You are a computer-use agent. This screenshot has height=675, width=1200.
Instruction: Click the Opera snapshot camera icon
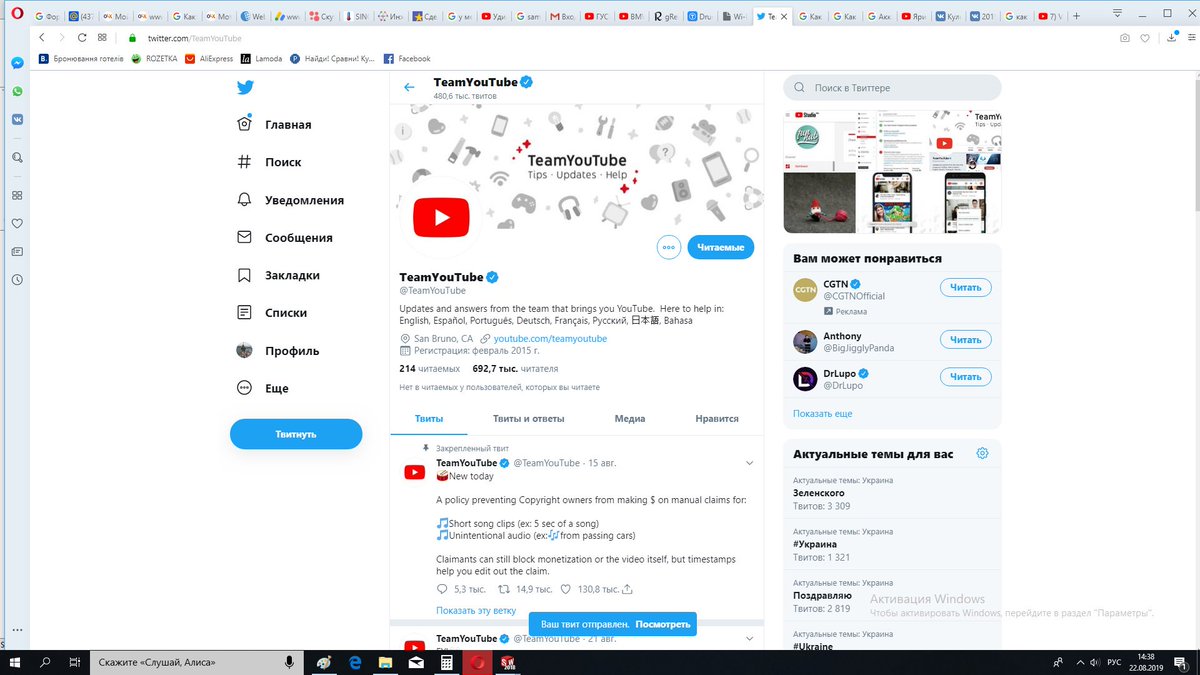1125,38
